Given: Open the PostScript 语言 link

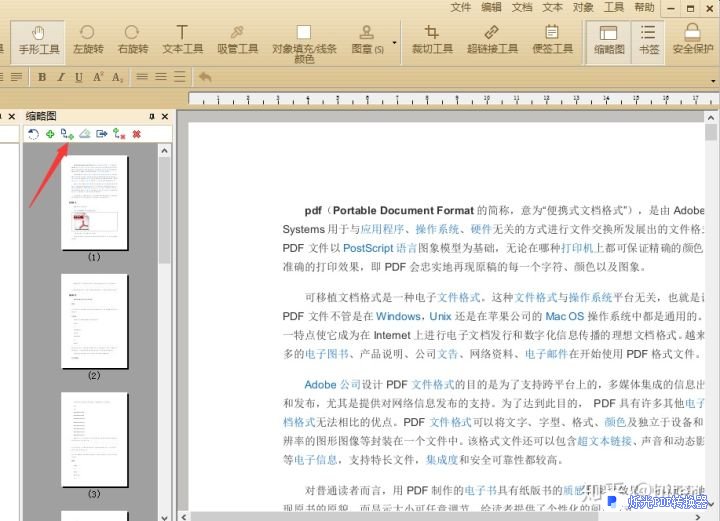Looking at the screenshot, I should coord(380,248).
